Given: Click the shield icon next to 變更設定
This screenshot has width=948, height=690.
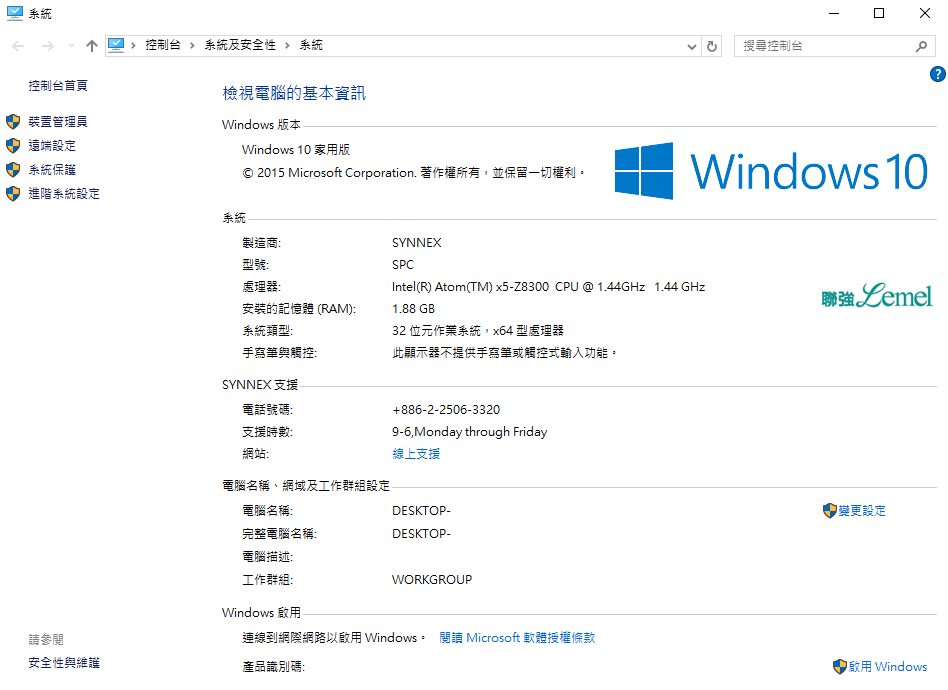Looking at the screenshot, I should click(x=830, y=511).
